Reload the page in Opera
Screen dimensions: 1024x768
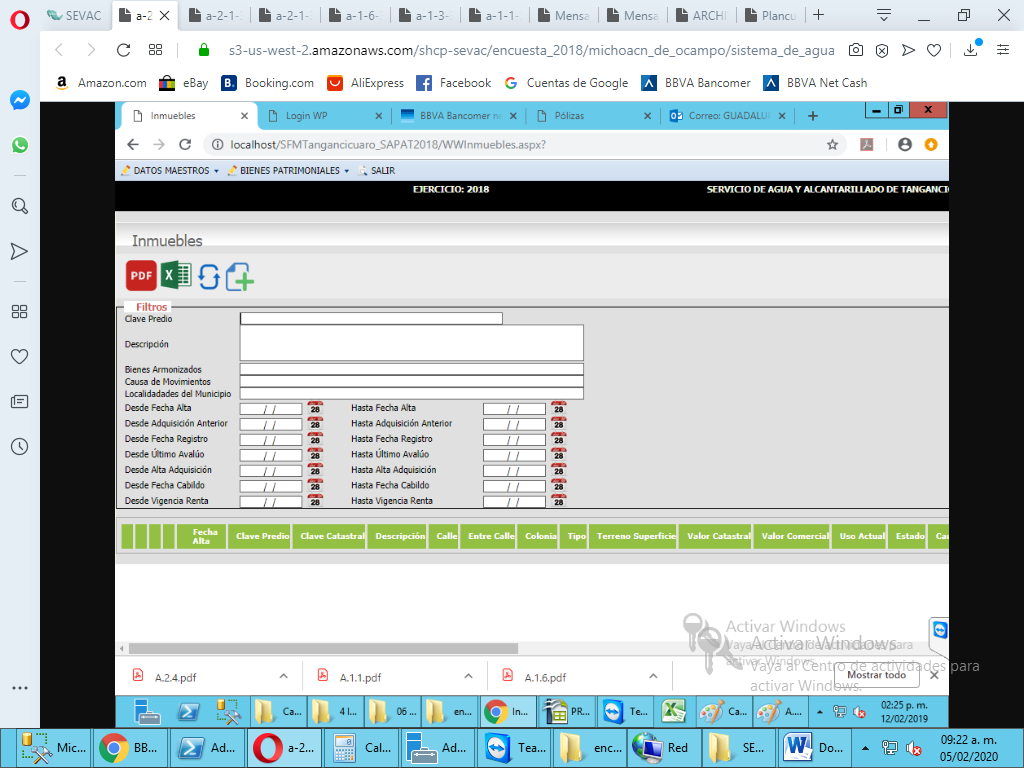123,50
